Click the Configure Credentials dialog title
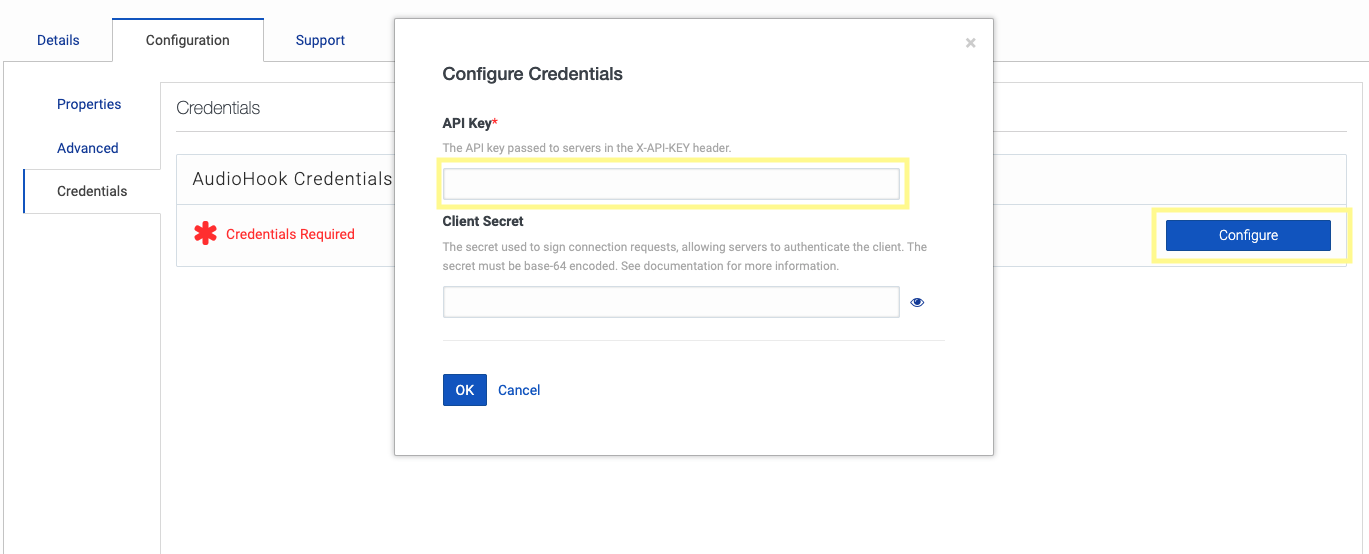The image size is (1369, 554). click(x=532, y=74)
